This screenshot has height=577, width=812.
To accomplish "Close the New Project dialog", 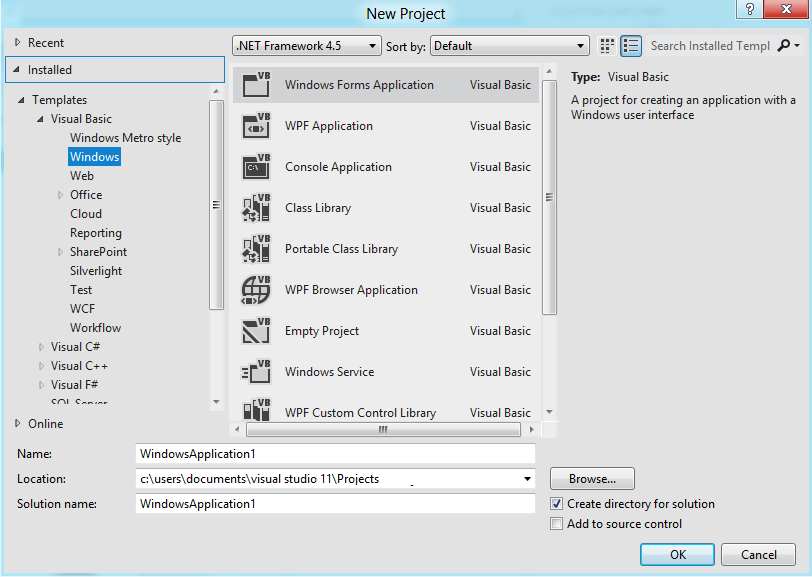I will coord(786,9).
